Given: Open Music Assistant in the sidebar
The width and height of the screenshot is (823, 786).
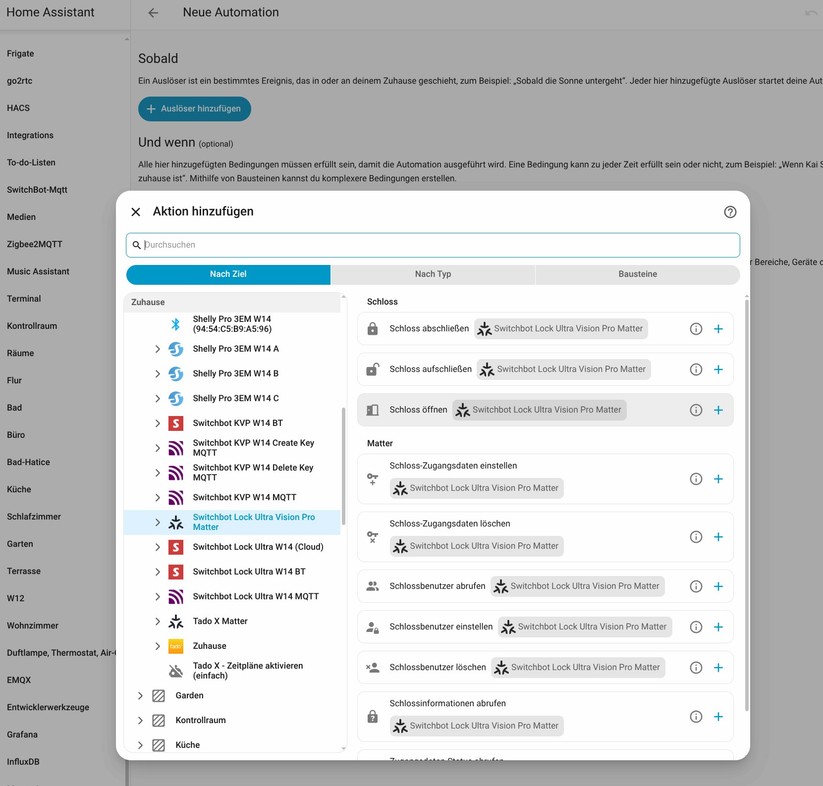Looking at the screenshot, I should tap(38, 271).
